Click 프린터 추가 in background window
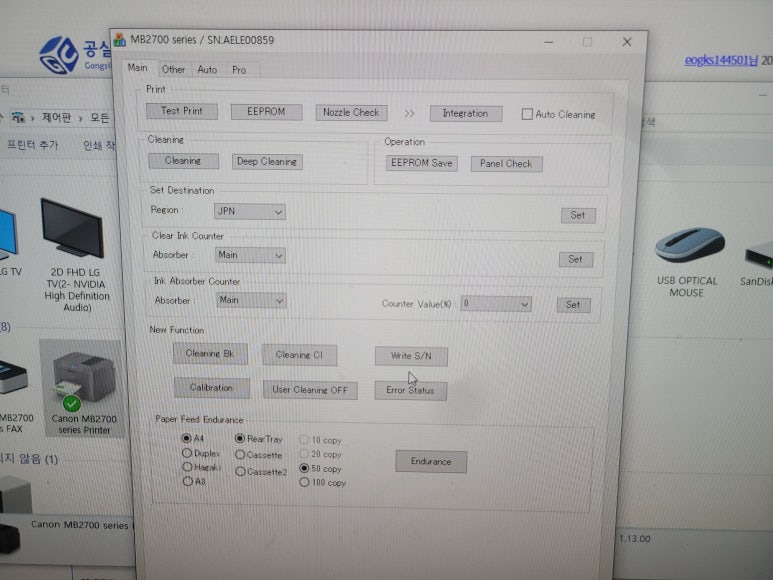773x580 pixels. (33, 145)
